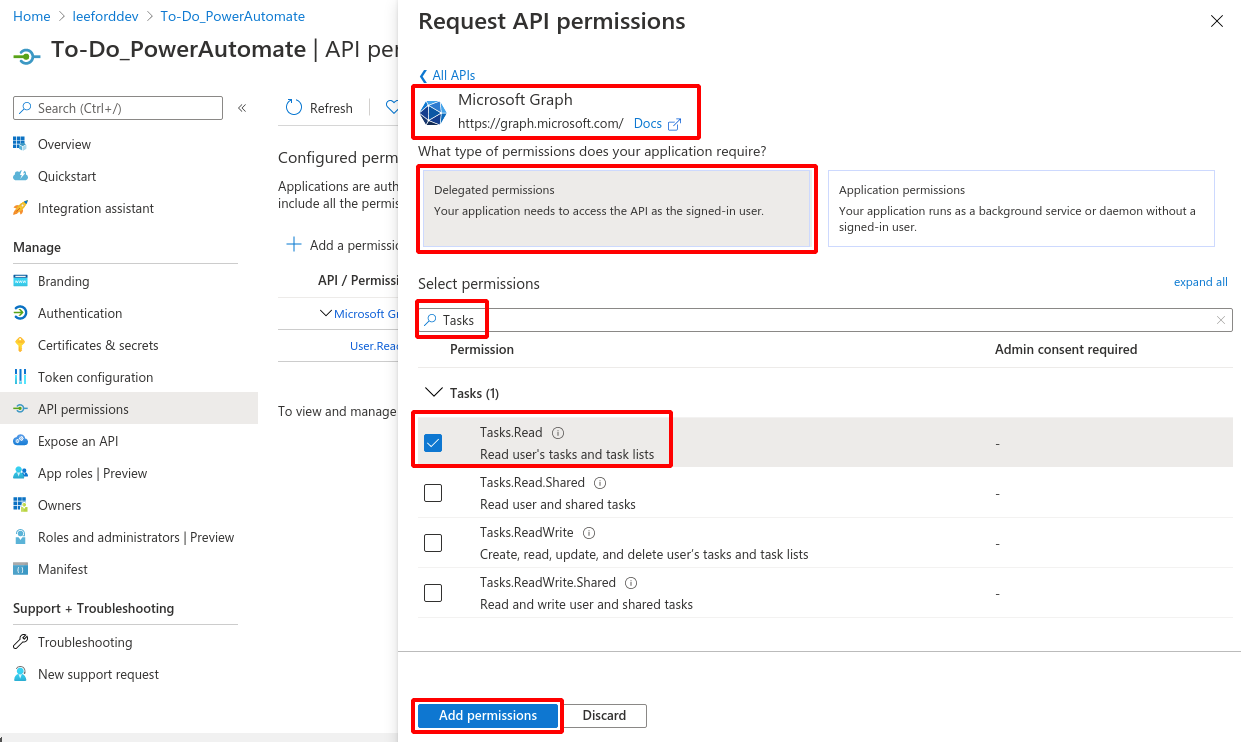Viewport: 1241px width, 742px height.
Task: Click the Microsoft Graph logo icon
Action: click(x=433, y=113)
